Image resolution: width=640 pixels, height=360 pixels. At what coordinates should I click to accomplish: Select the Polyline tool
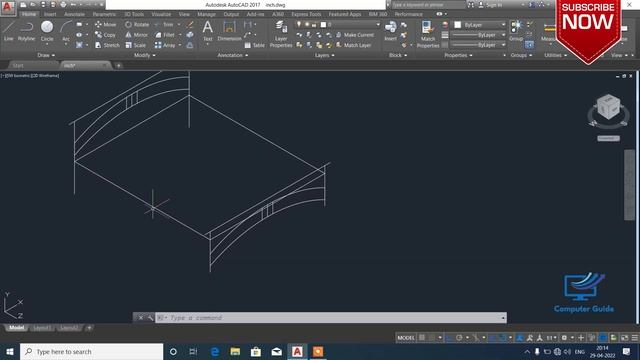(26, 31)
